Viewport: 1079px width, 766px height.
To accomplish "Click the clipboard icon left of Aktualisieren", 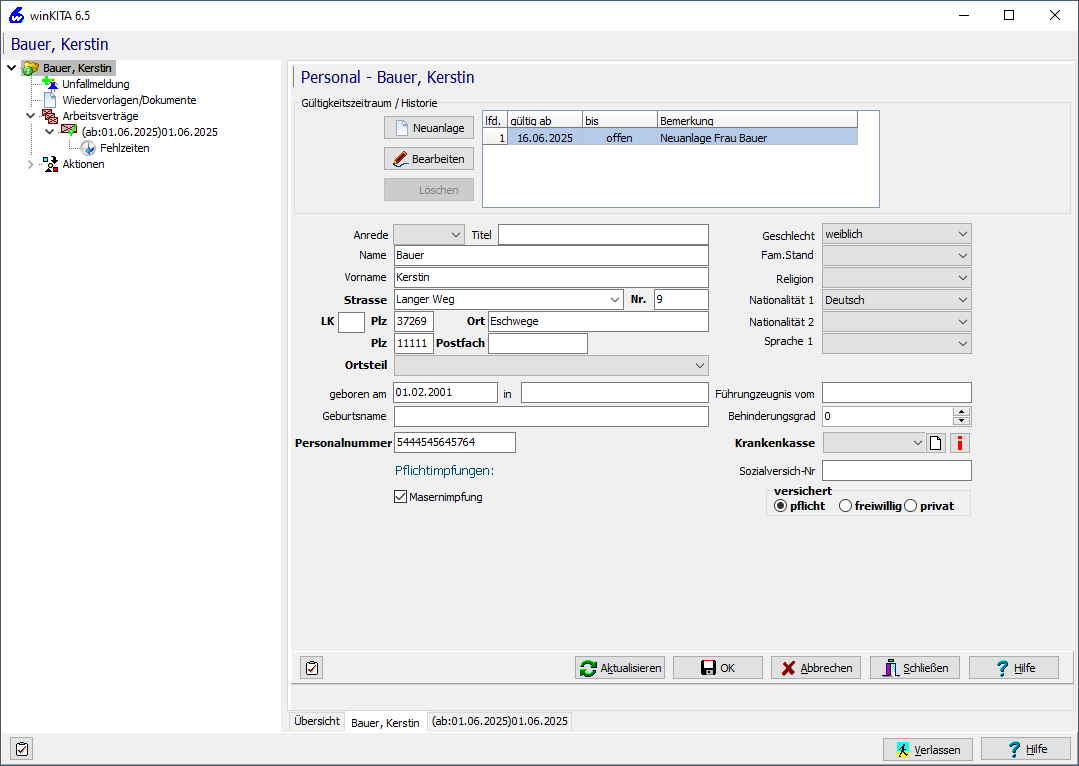I will click(x=311, y=668).
